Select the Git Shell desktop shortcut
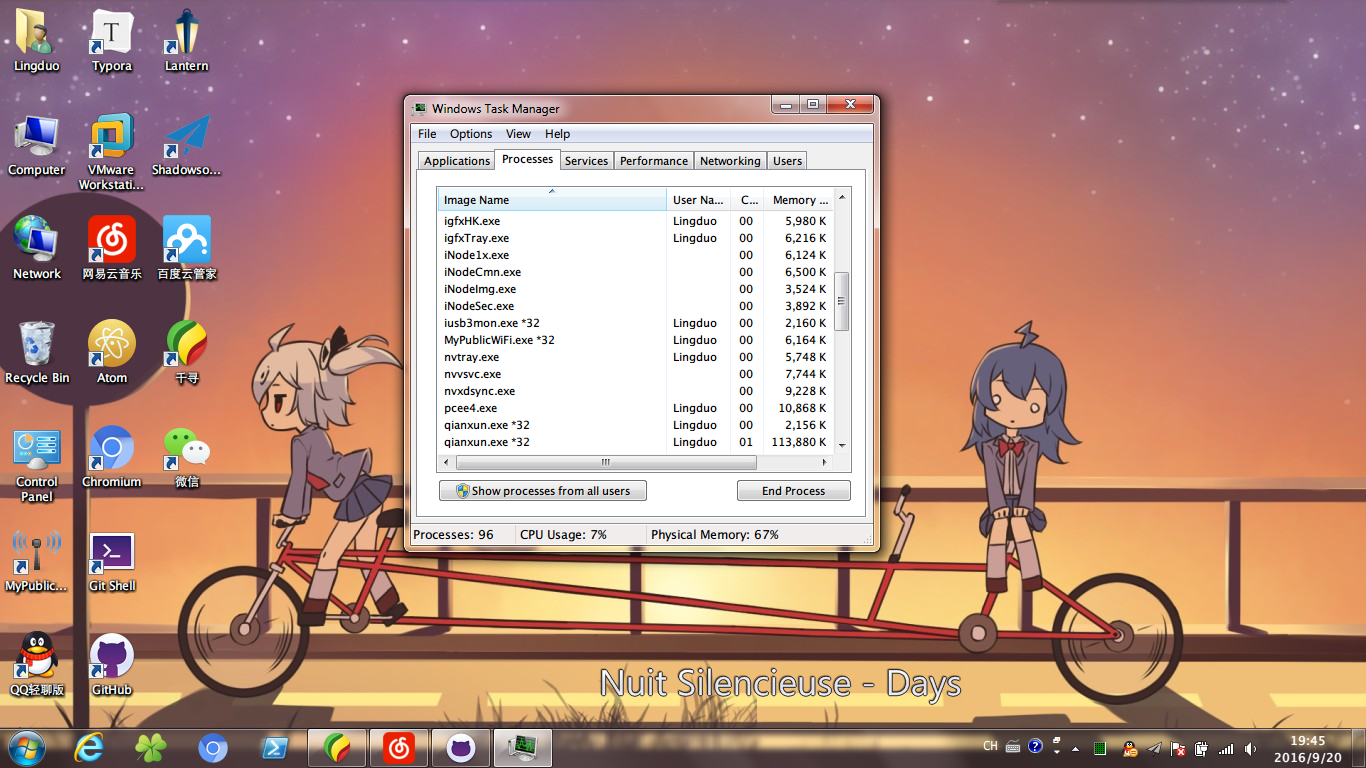1366x768 pixels. pyautogui.click(x=112, y=561)
